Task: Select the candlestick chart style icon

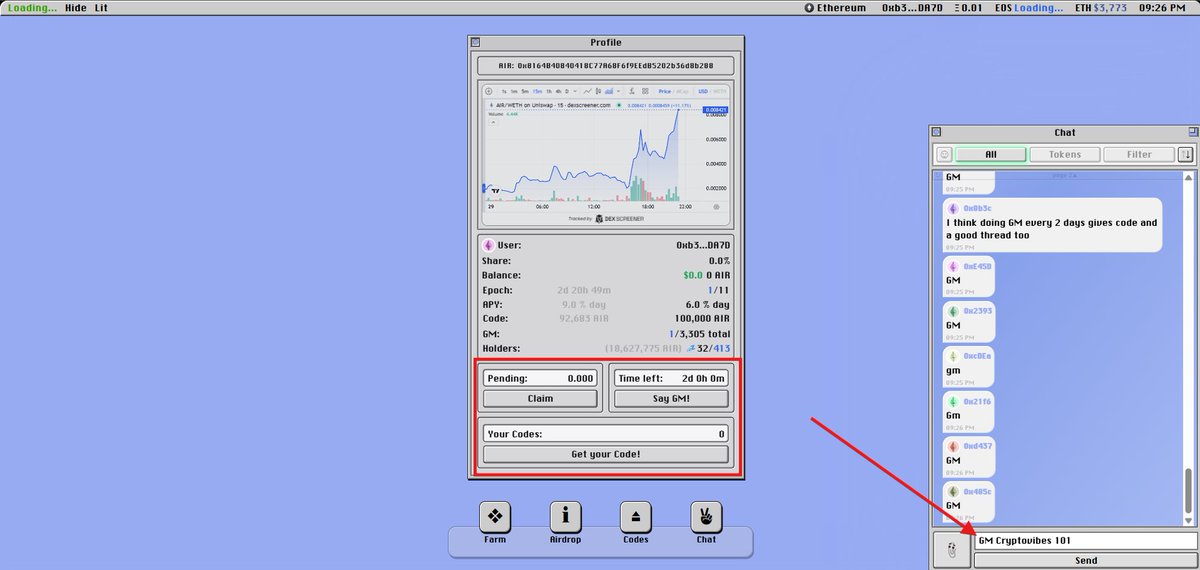Action: (x=598, y=91)
